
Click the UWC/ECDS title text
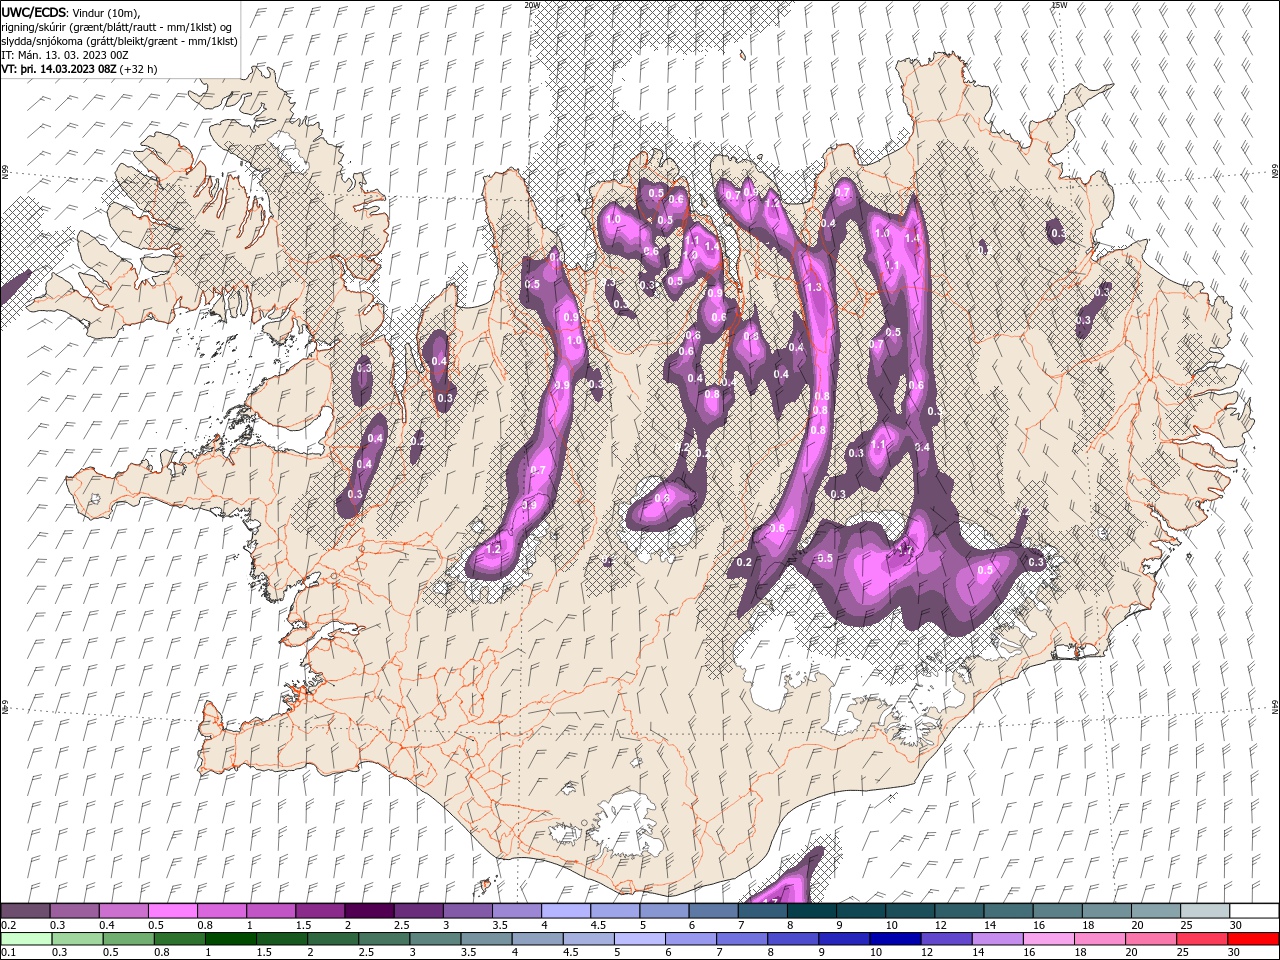tap(34, 11)
